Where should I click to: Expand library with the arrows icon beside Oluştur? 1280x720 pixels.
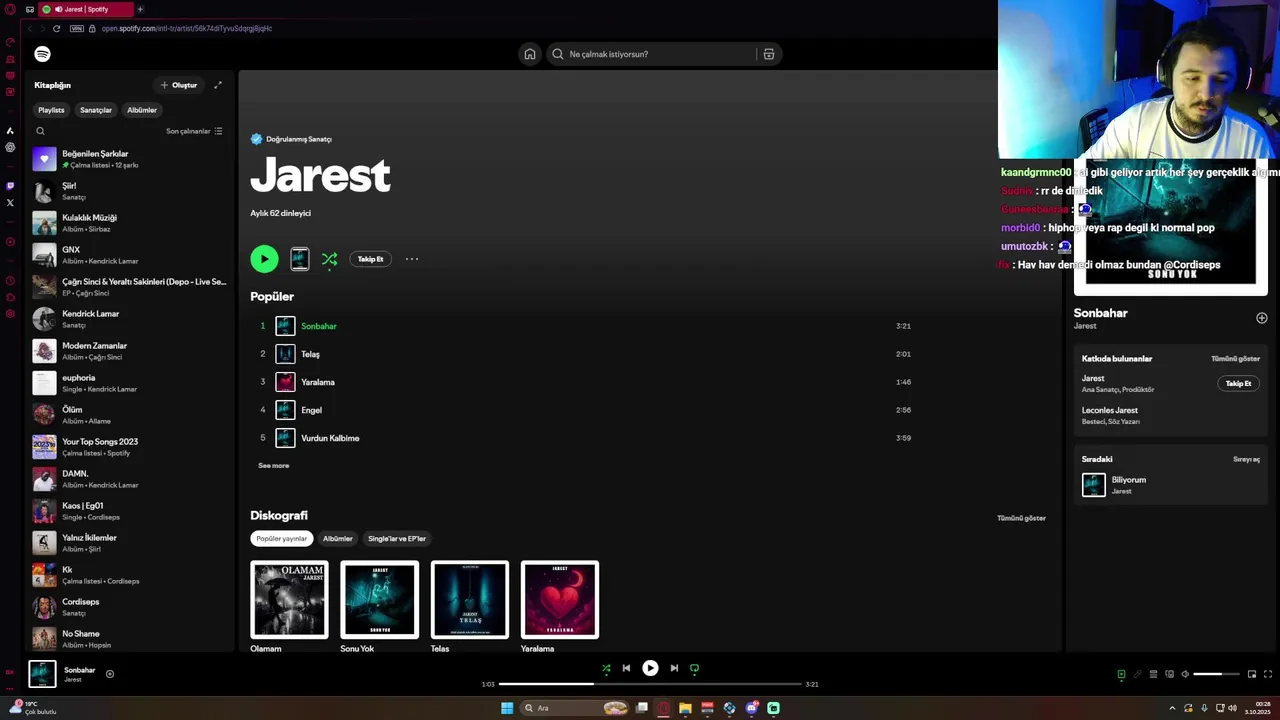click(x=218, y=85)
